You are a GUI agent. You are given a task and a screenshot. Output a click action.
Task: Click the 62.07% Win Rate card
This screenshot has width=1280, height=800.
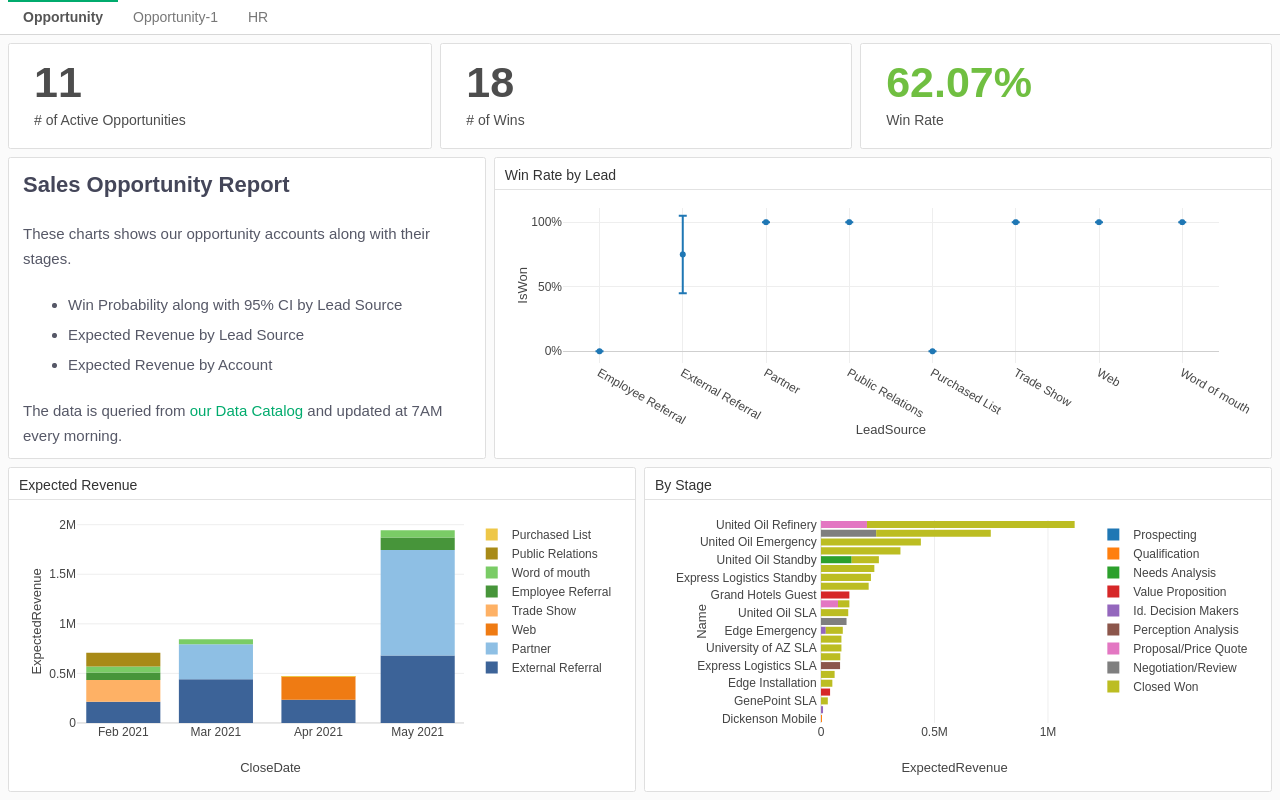(x=1065, y=95)
